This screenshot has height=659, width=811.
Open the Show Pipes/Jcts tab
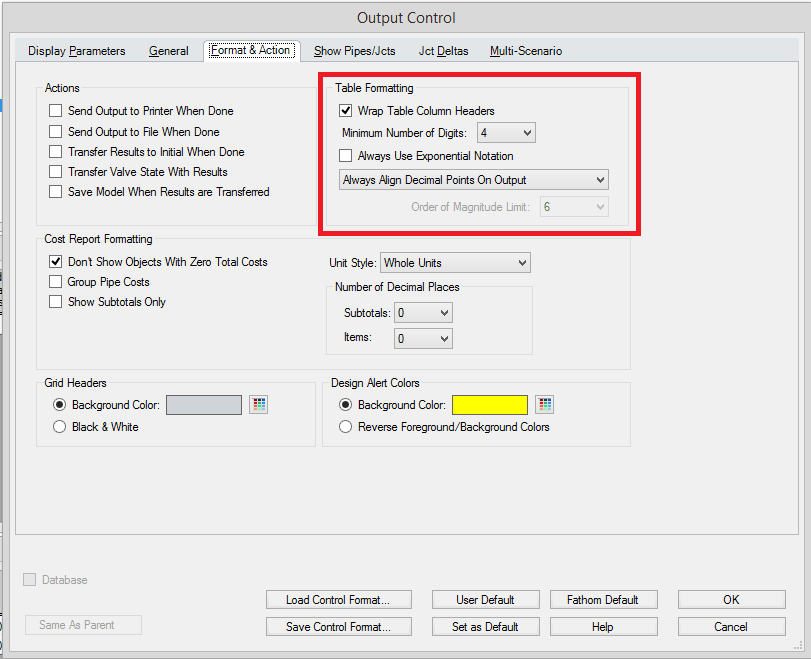tap(354, 51)
